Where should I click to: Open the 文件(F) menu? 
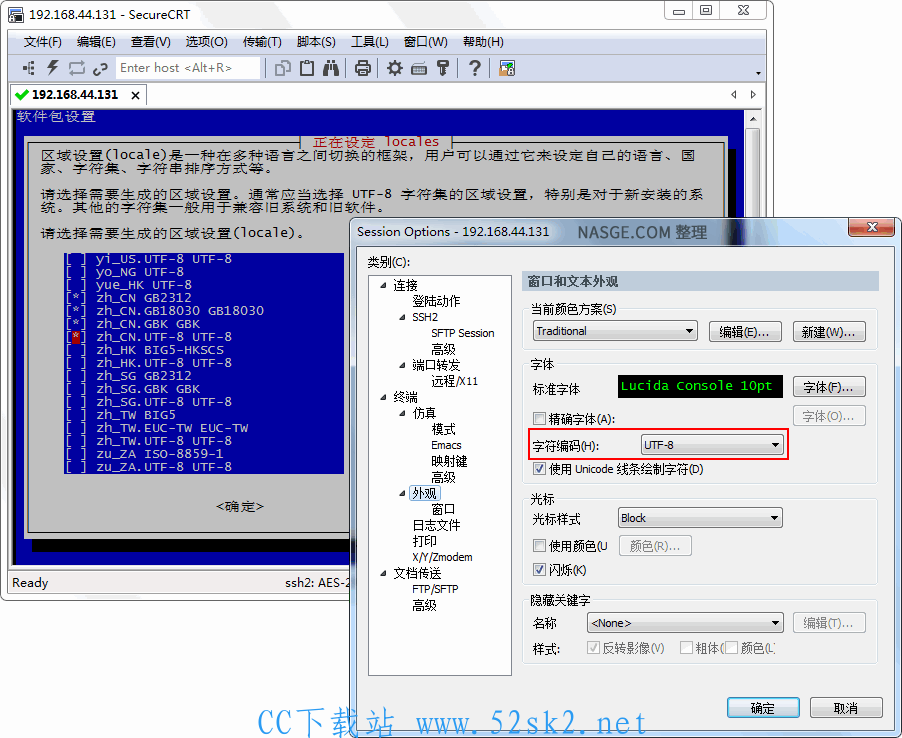(x=43, y=42)
